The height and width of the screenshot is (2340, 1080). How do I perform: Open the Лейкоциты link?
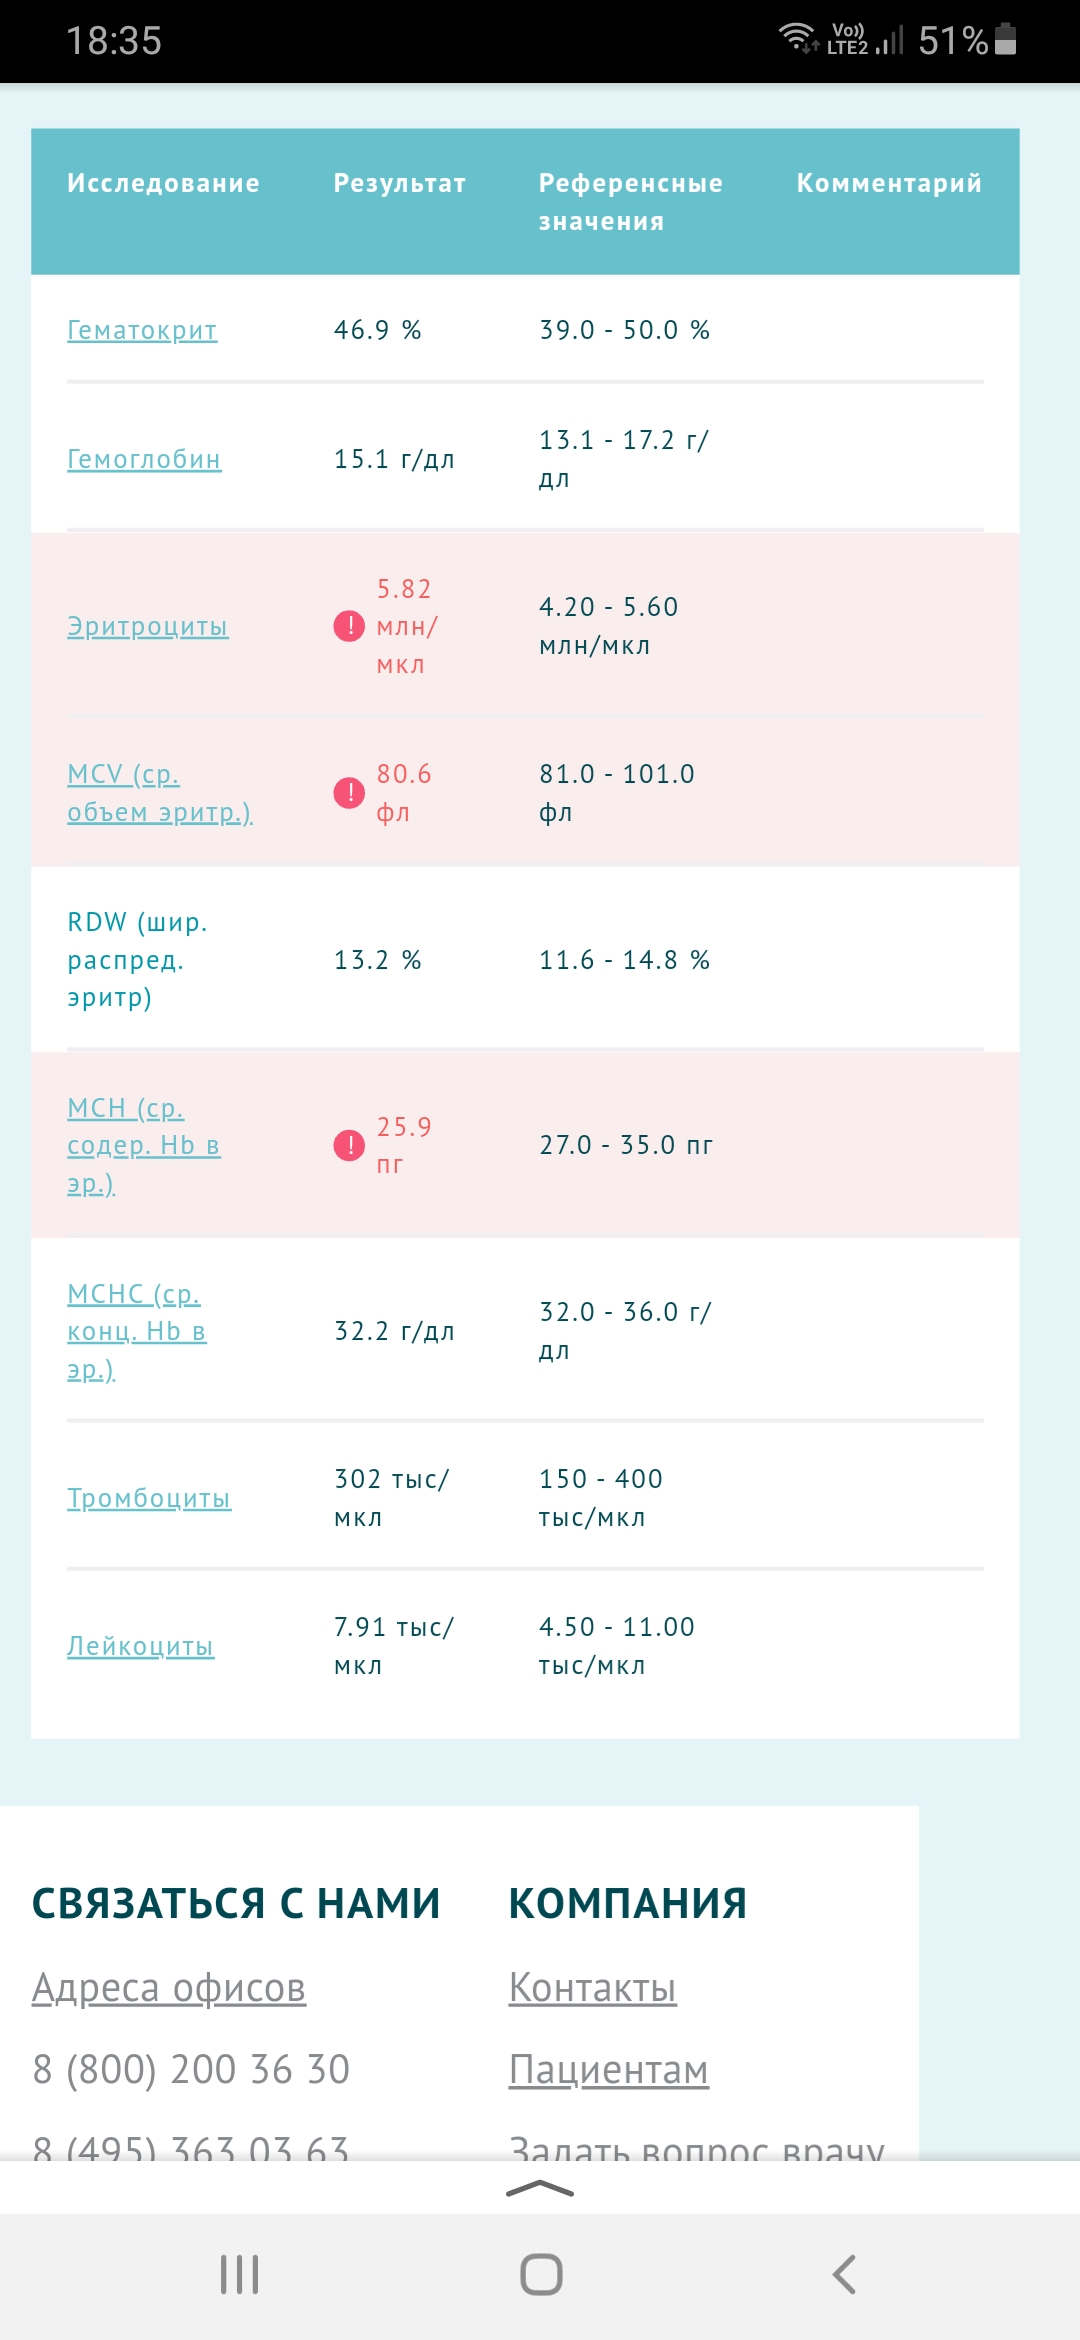point(141,1646)
